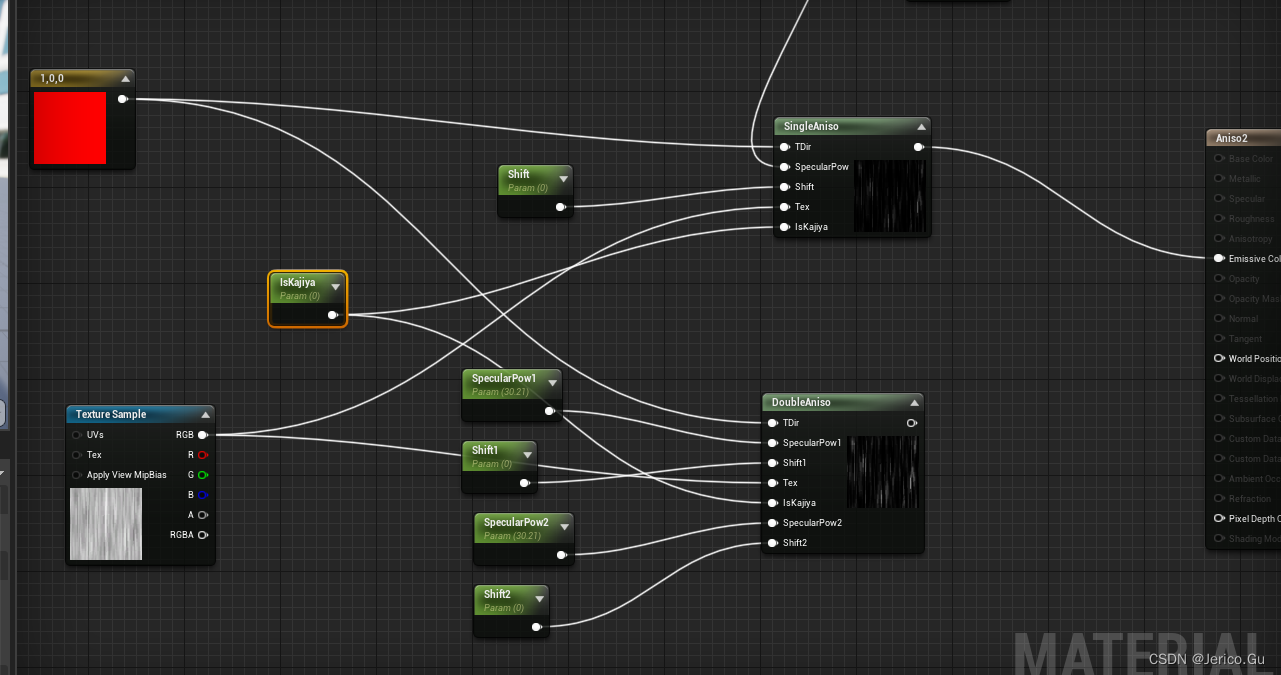Screen dimensions: 1281x675
Task: Collapse the Texture Sample node
Action: point(205,414)
